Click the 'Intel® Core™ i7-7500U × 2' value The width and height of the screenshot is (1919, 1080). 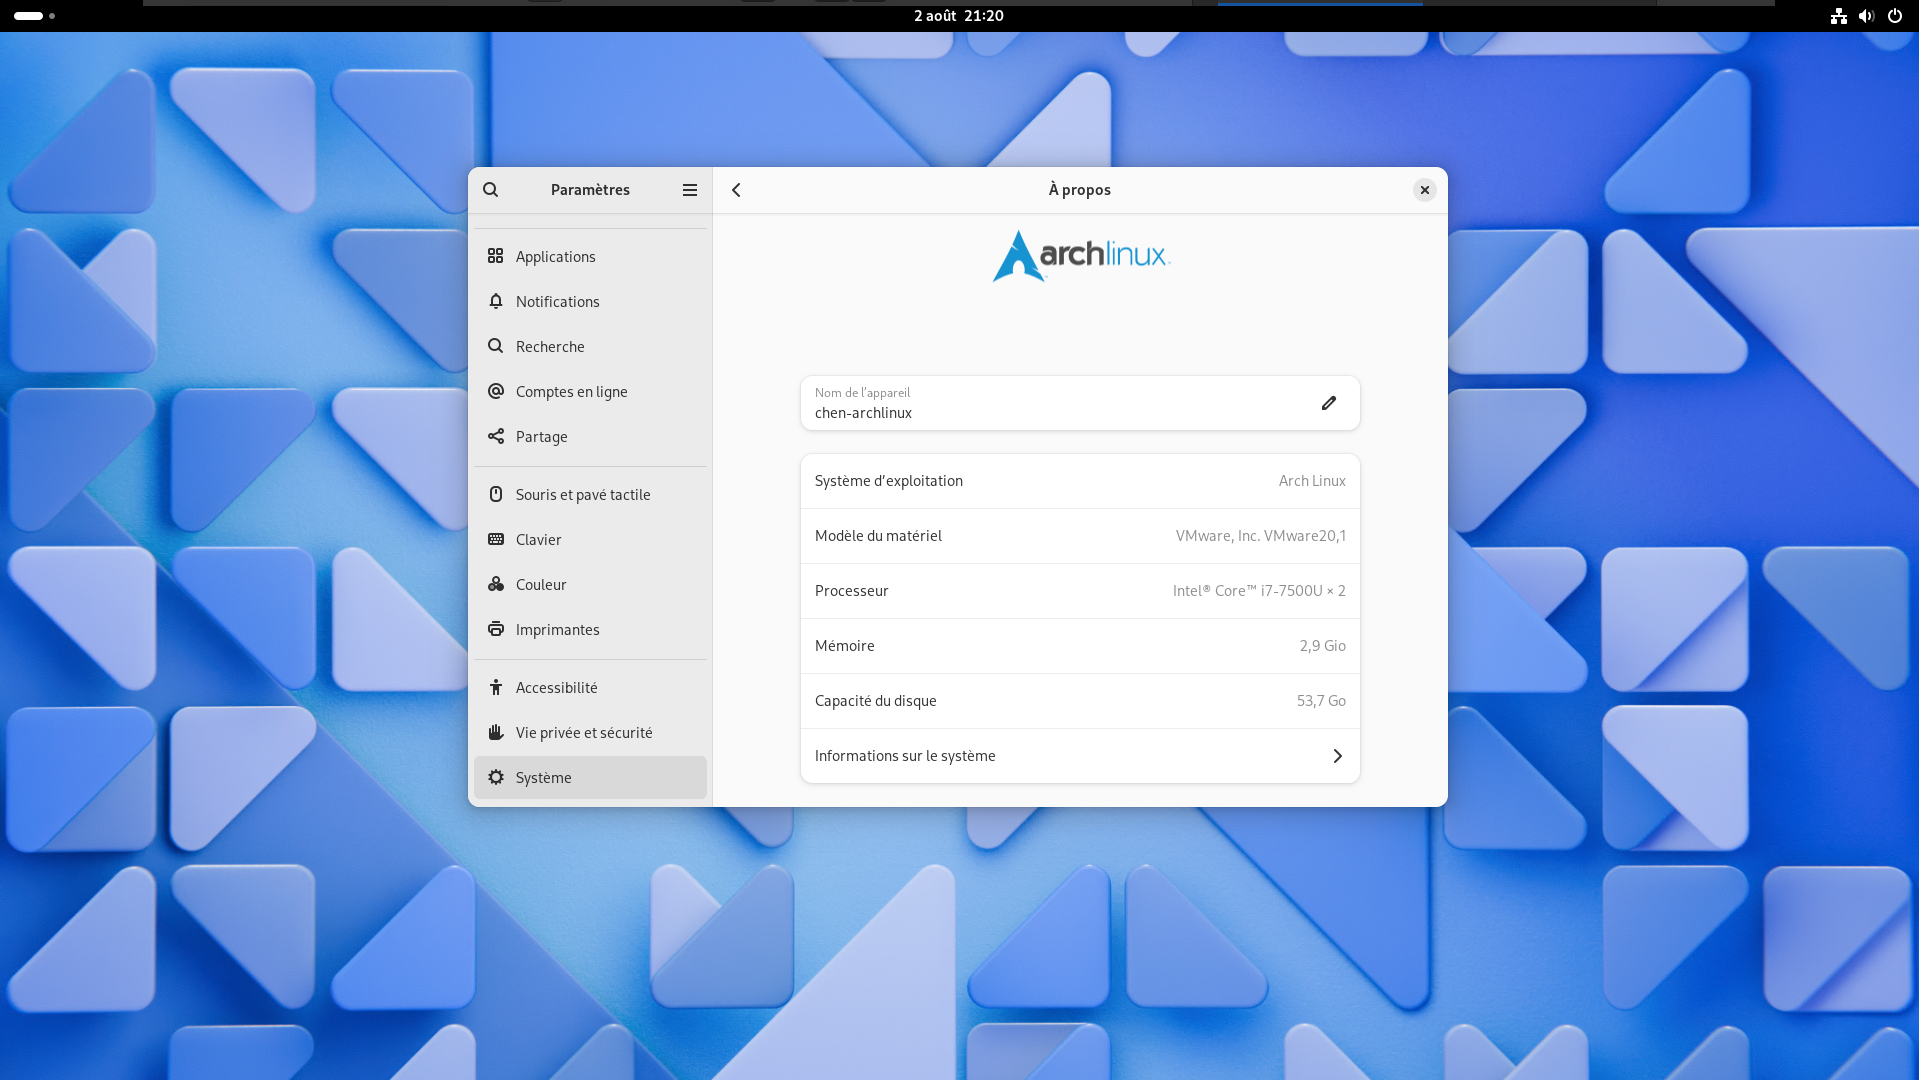click(x=1259, y=591)
